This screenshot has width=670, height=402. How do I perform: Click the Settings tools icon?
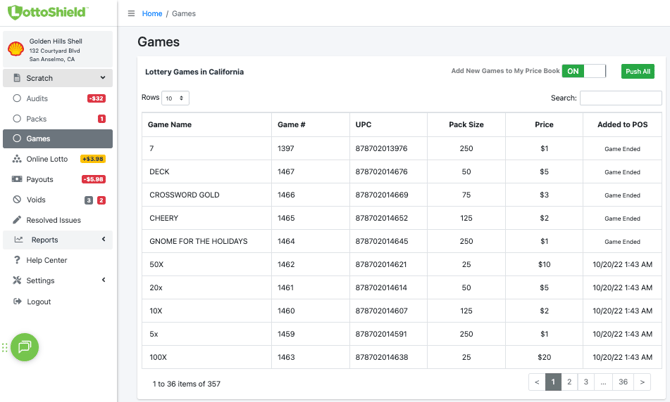pos(17,280)
